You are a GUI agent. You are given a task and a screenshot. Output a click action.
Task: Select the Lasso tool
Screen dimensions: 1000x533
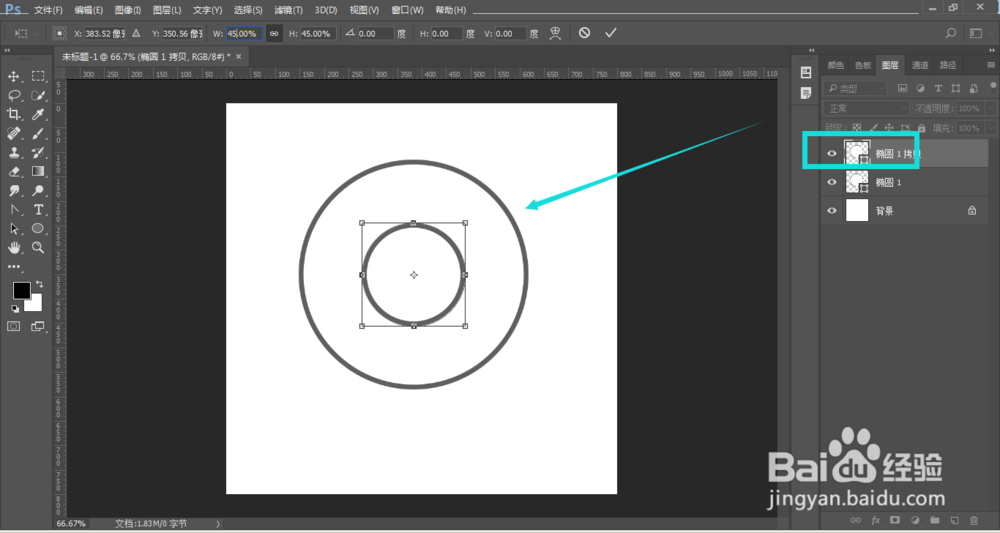coord(13,96)
